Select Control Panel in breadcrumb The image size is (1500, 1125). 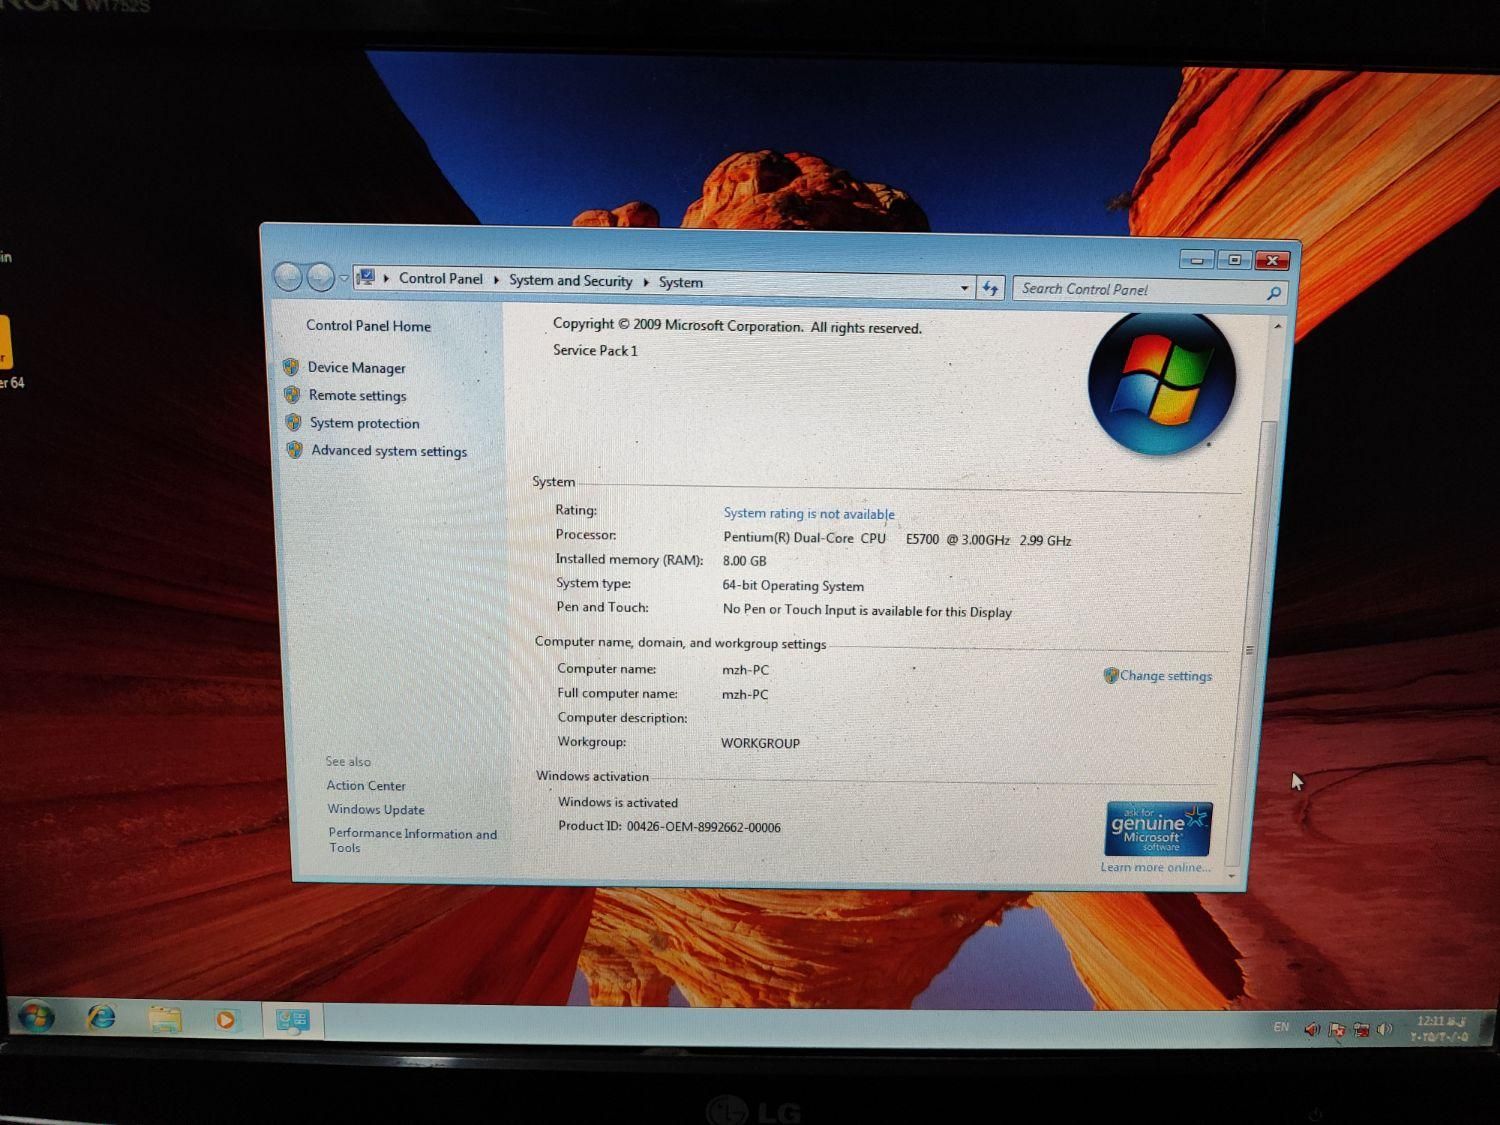point(441,279)
